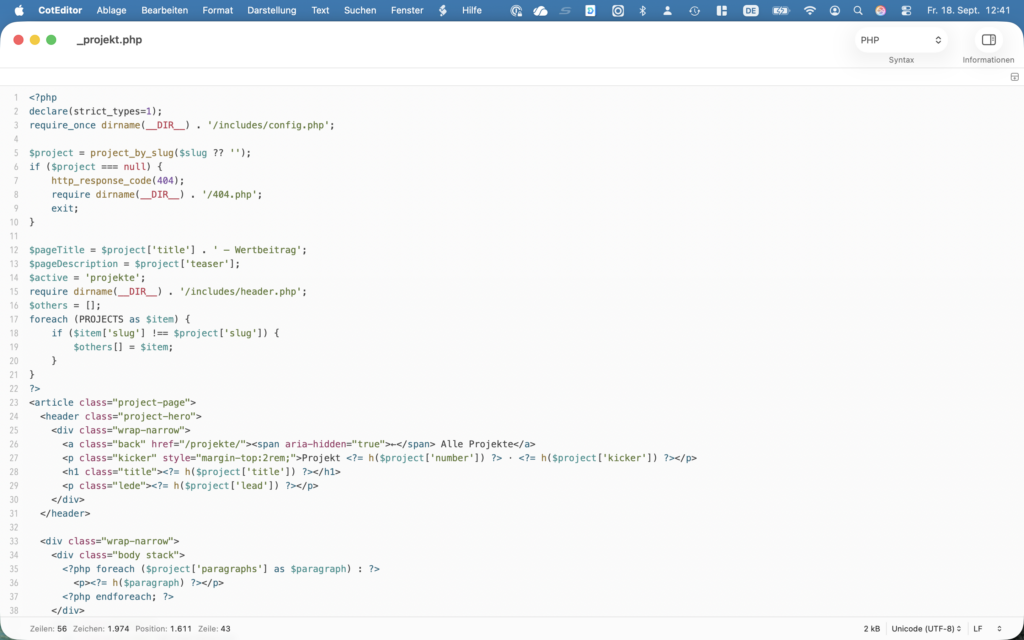Click the $pageTitle variable

pyautogui.click(x=56, y=250)
